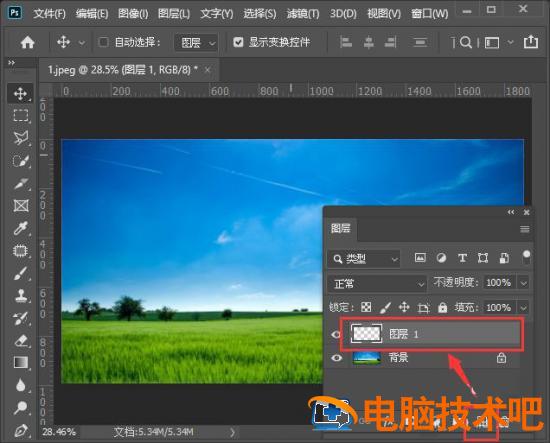Image resolution: width=550 pixels, height=443 pixels.
Task: Click the align left edges icon
Action: 346,43
